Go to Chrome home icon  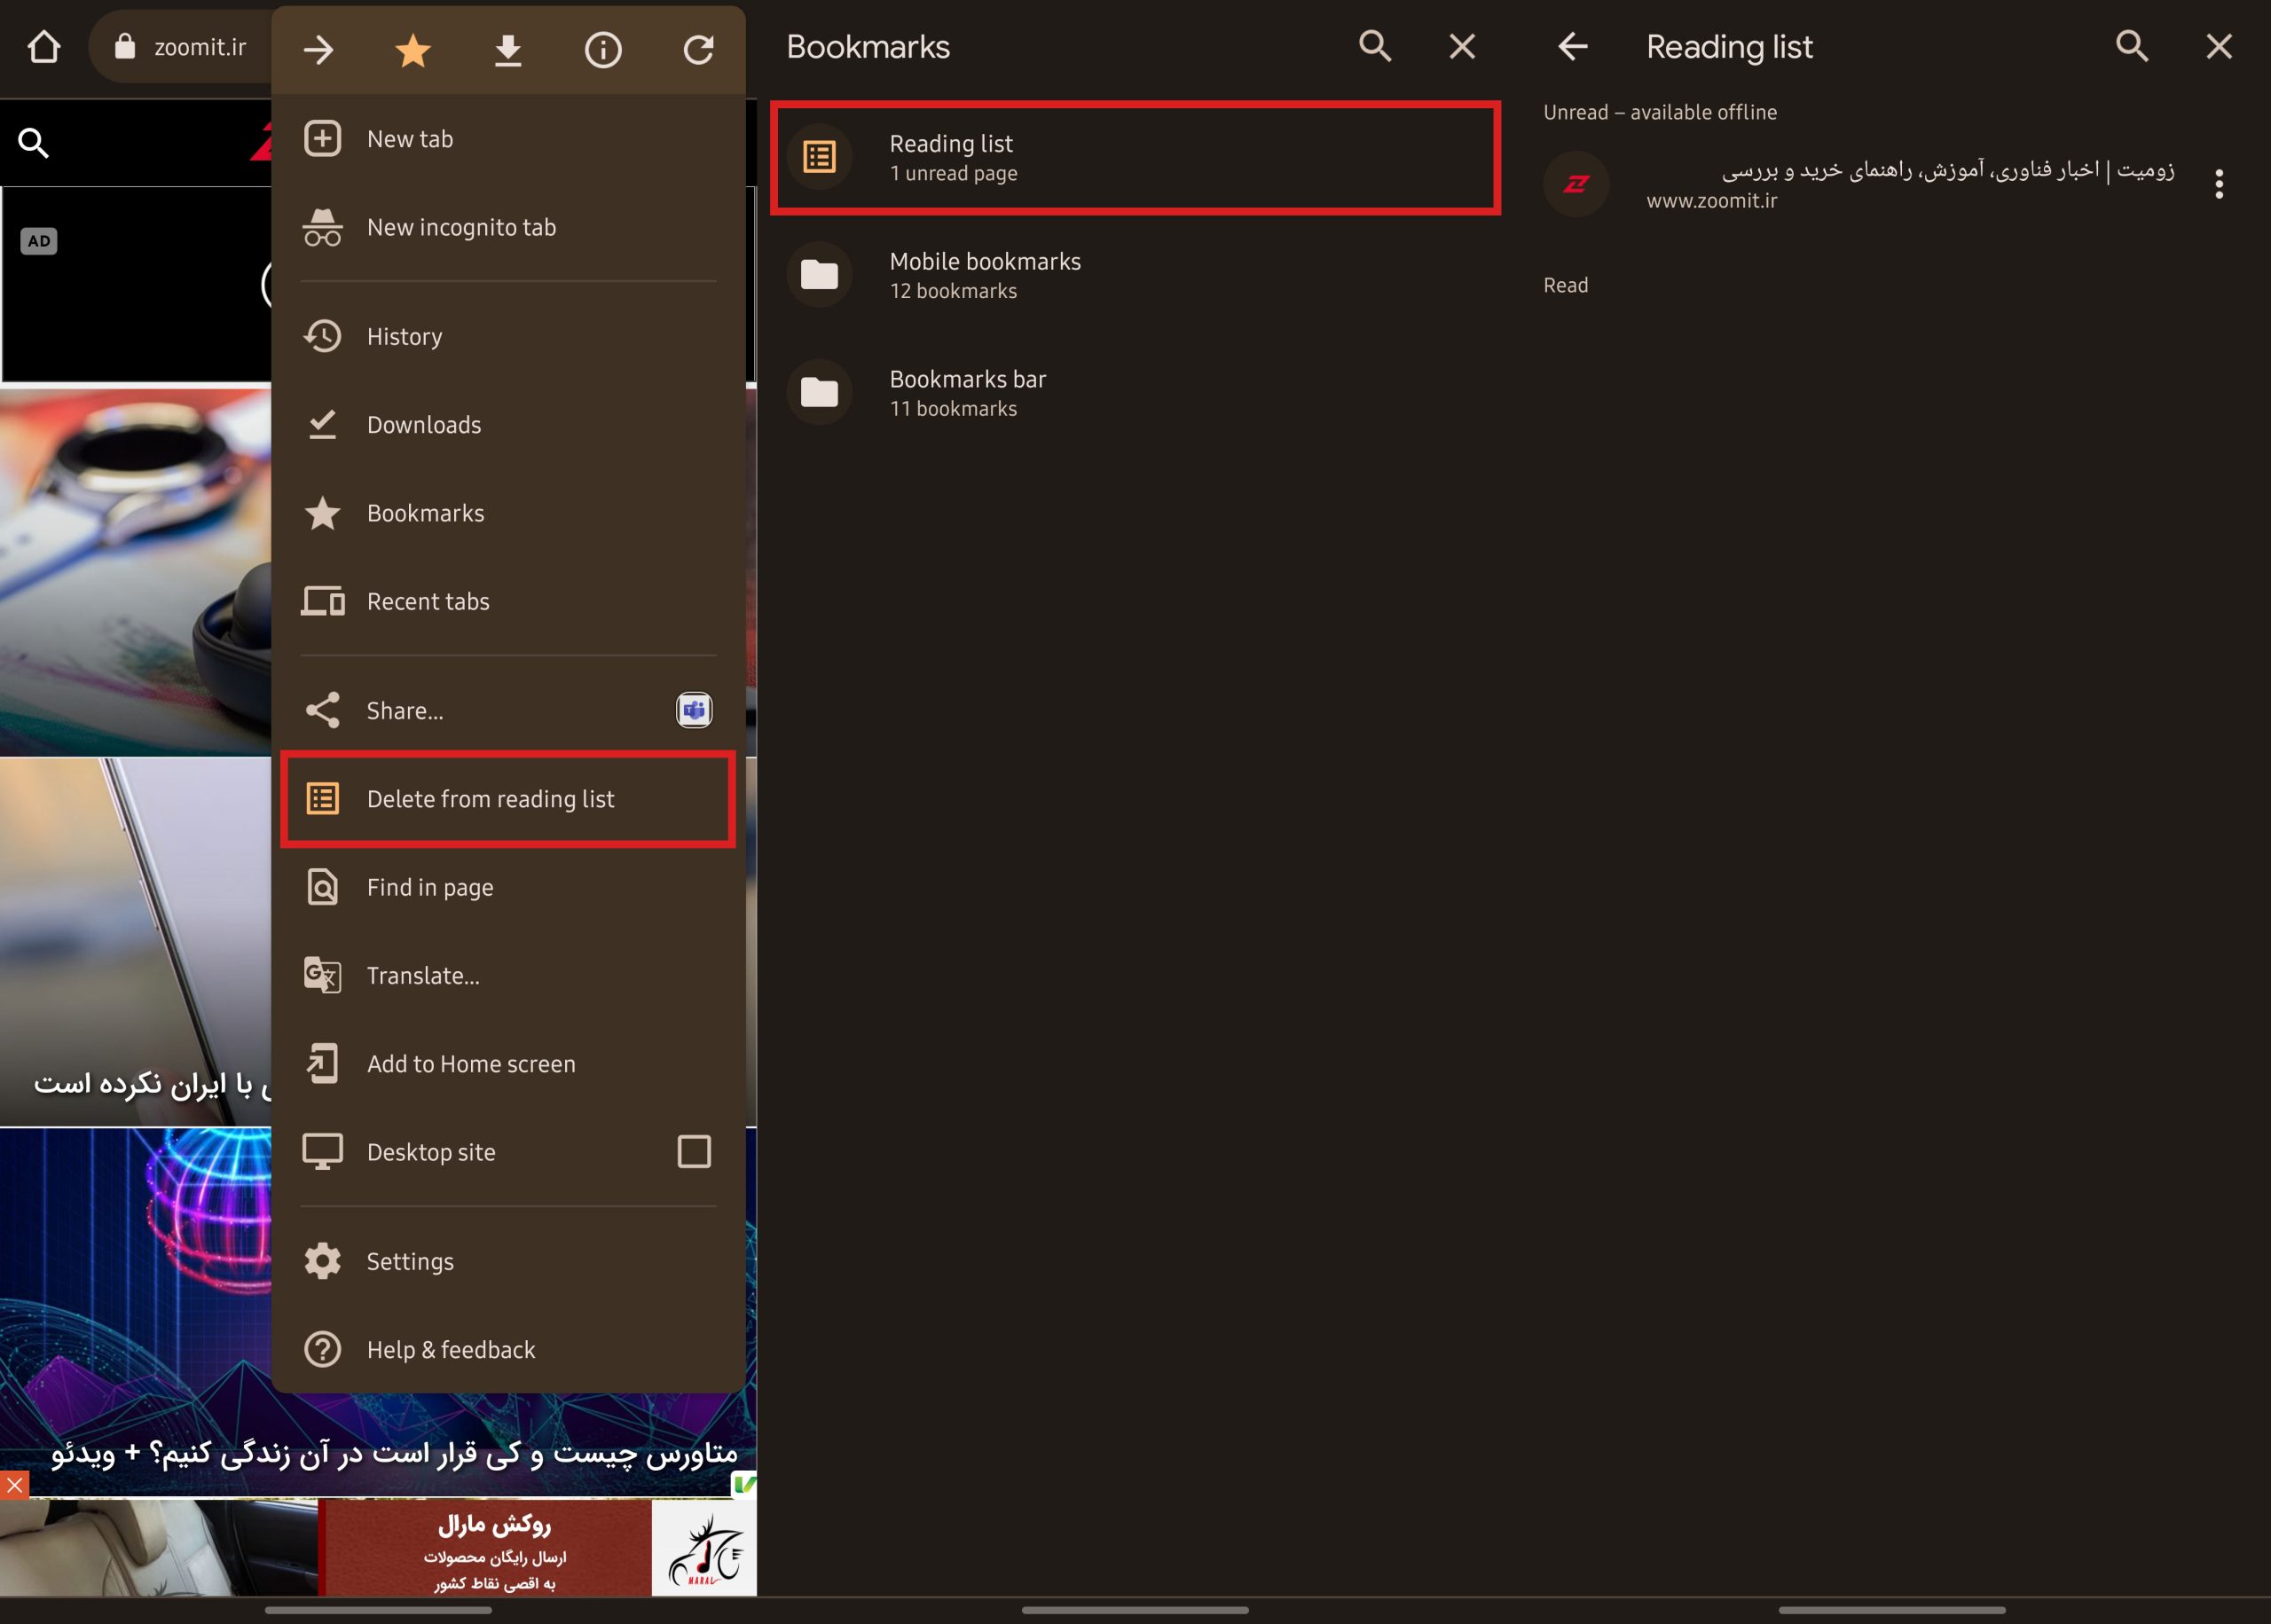(x=44, y=47)
